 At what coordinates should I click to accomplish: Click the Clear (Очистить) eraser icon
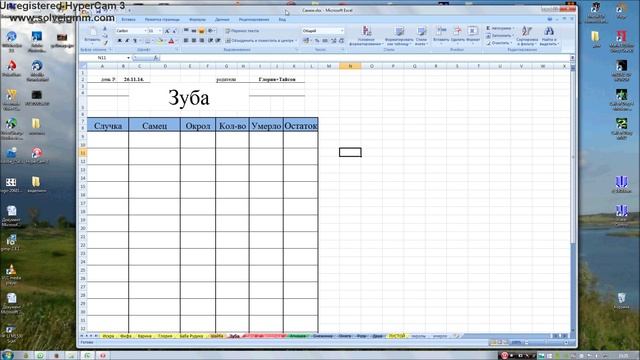click(488, 43)
